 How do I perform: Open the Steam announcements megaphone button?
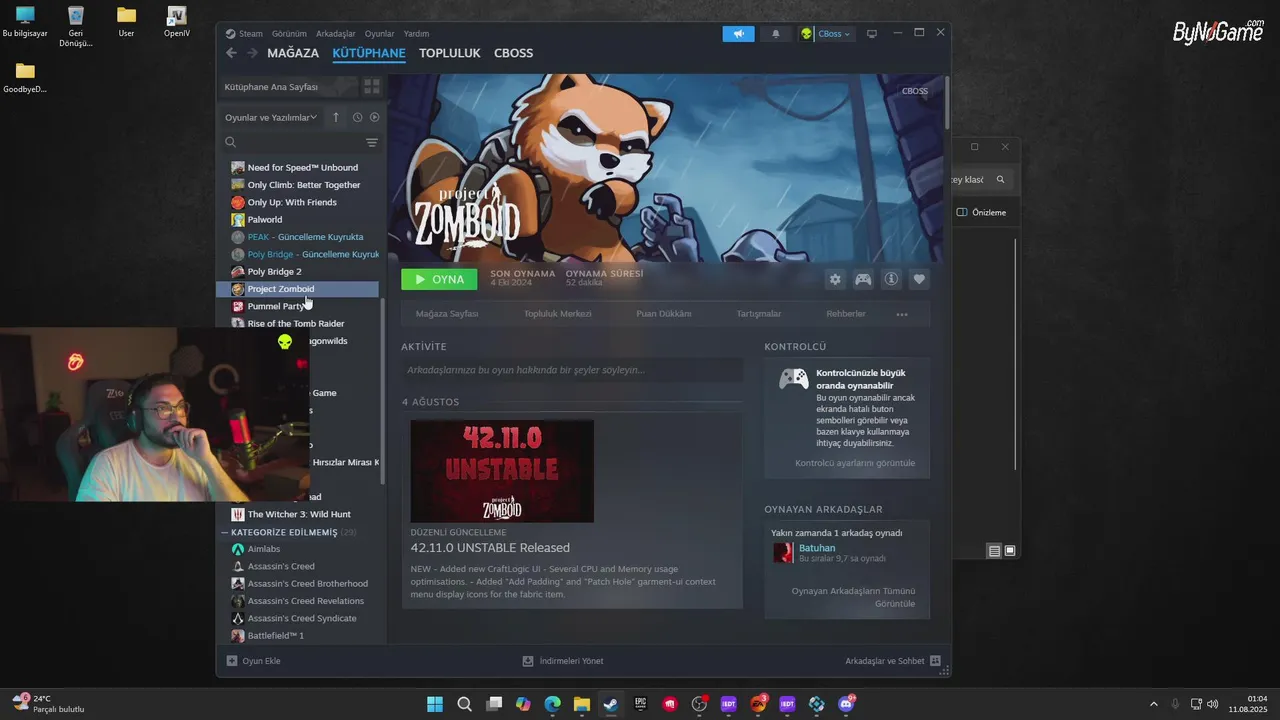pyautogui.click(x=739, y=34)
